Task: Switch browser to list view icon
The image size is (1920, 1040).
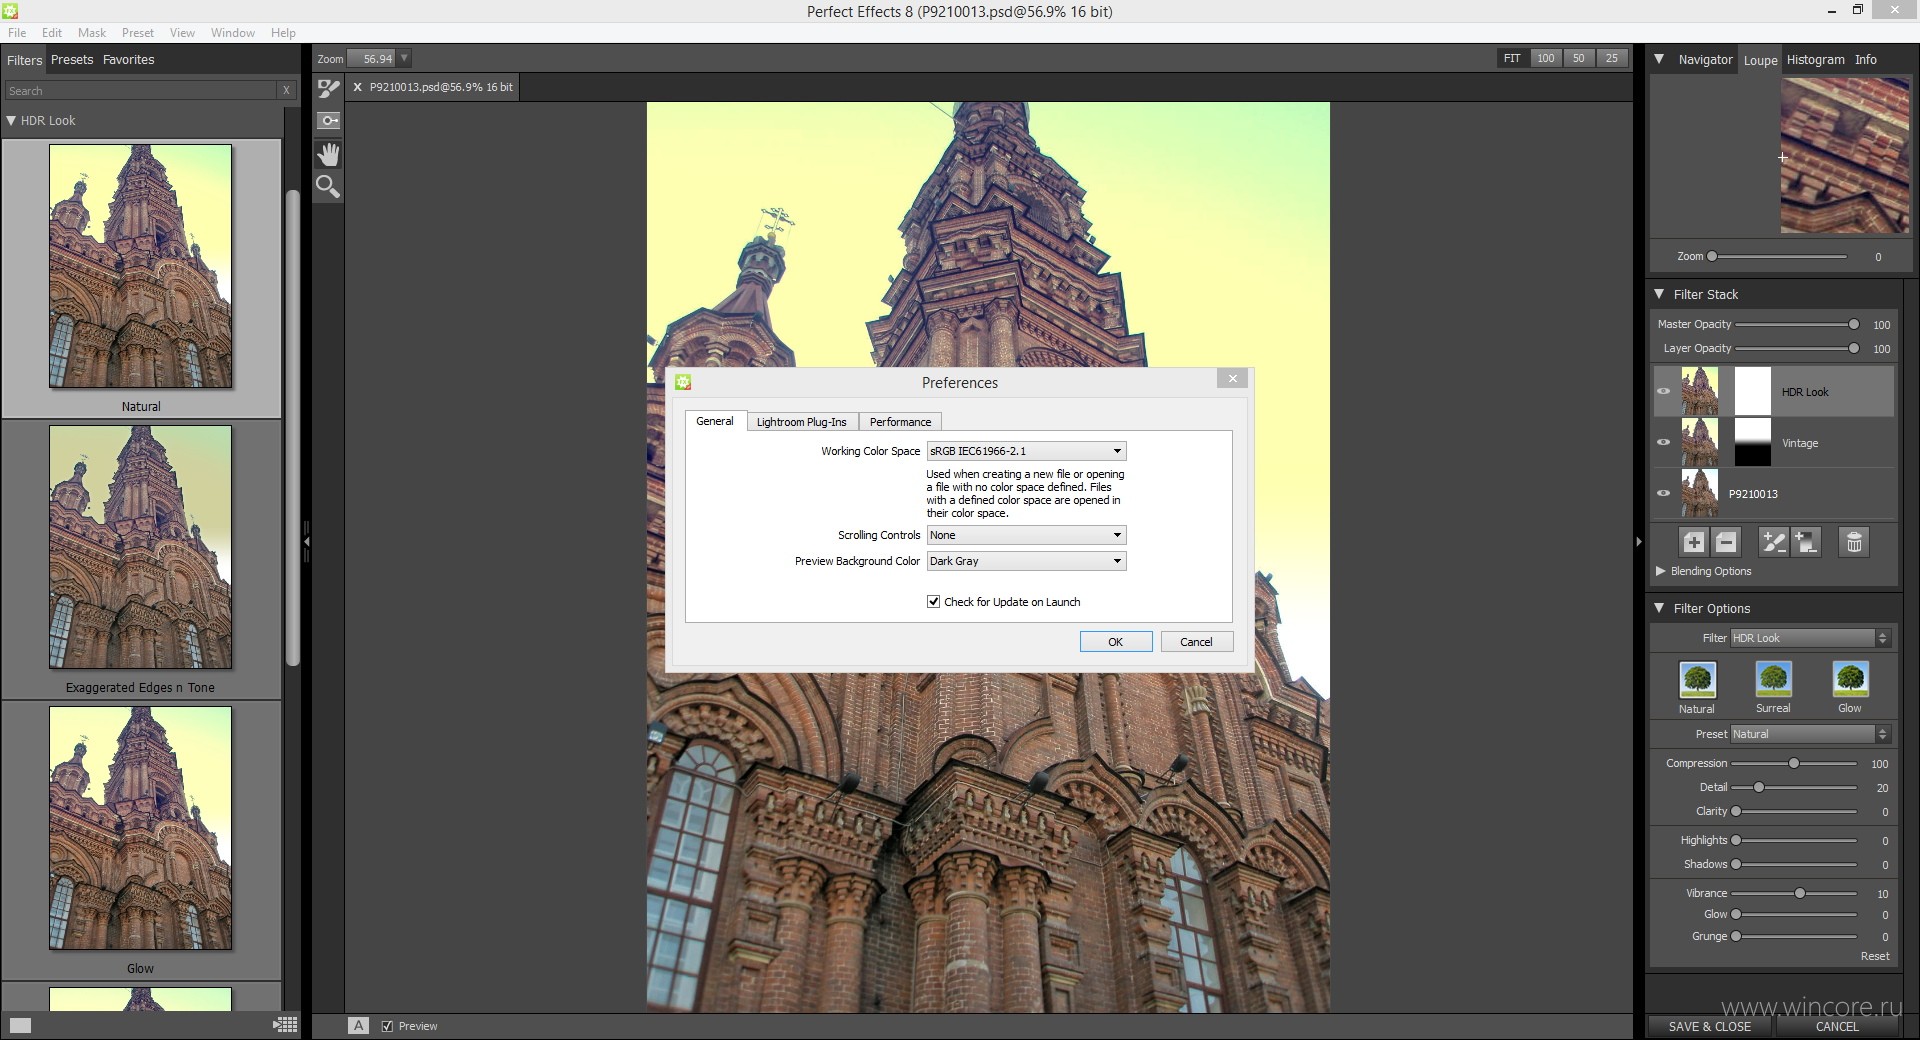Action: click(x=285, y=1025)
